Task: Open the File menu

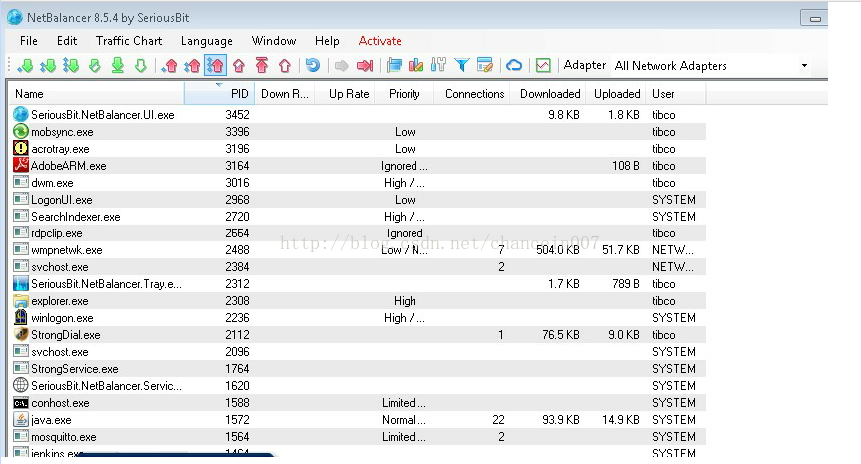Action: tap(29, 41)
